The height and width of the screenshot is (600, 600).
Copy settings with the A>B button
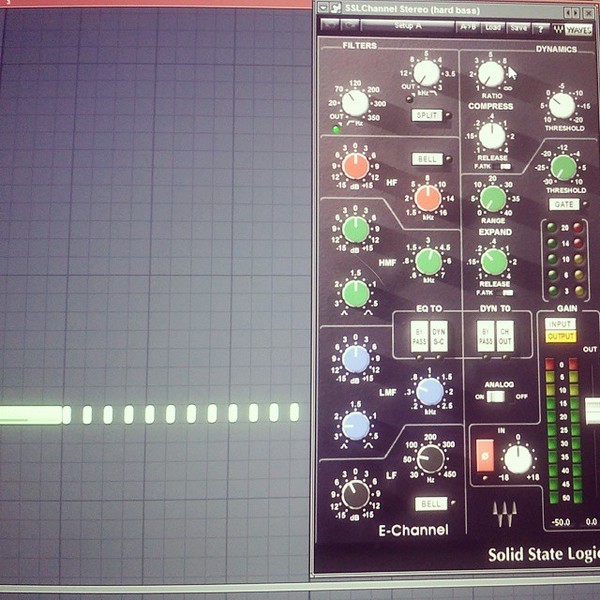[x=468, y=27]
